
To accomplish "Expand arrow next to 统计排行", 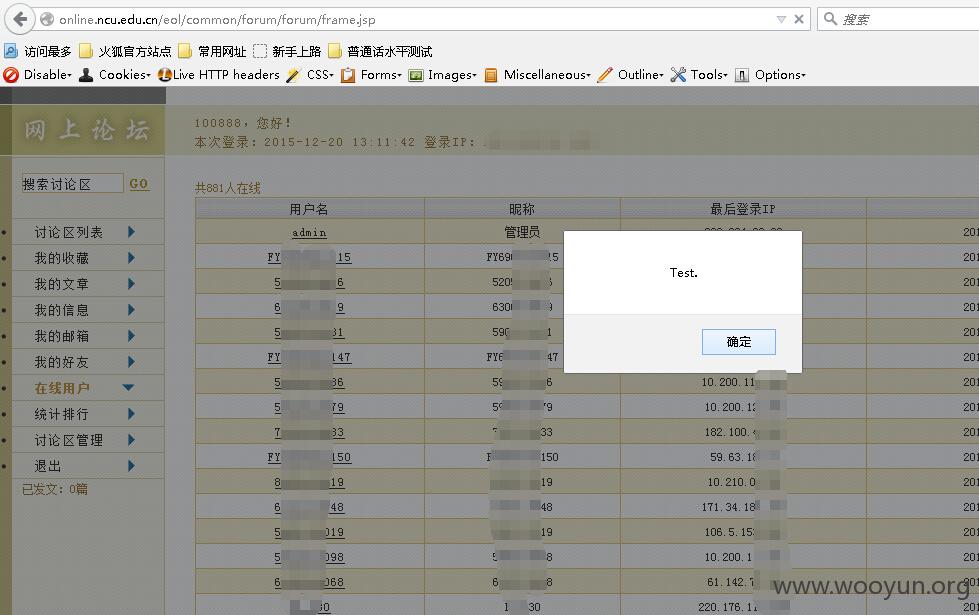I will tap(131, 414).
